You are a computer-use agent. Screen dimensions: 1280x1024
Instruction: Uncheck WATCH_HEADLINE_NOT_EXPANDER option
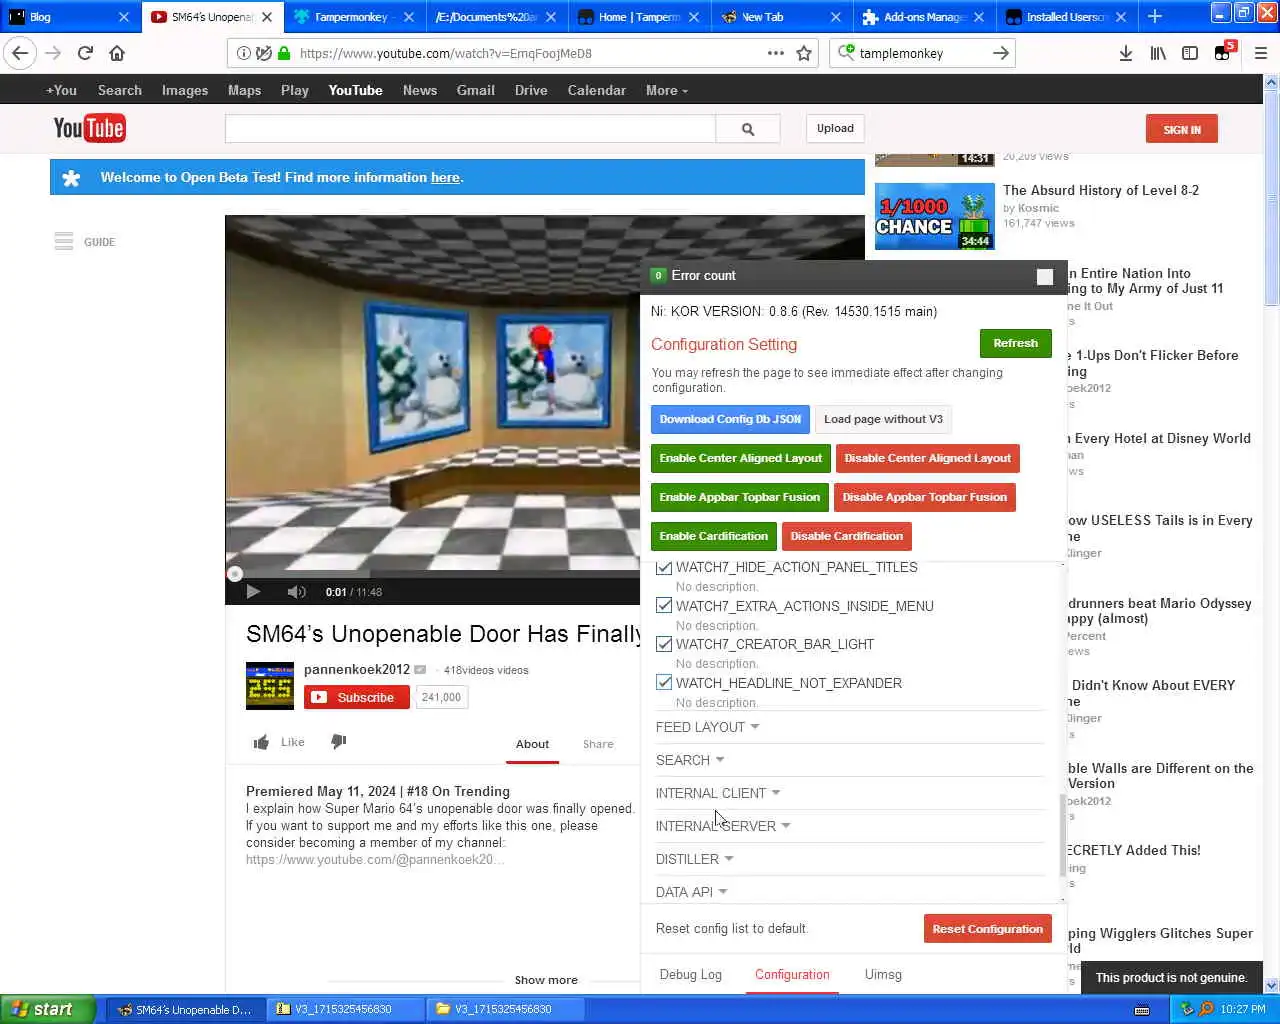pyautogui.click(x=664, y=682)
